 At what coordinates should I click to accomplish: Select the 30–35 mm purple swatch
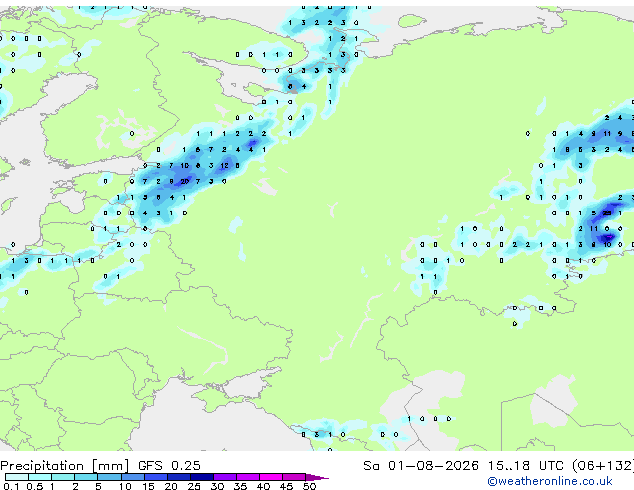pos(224,477)
